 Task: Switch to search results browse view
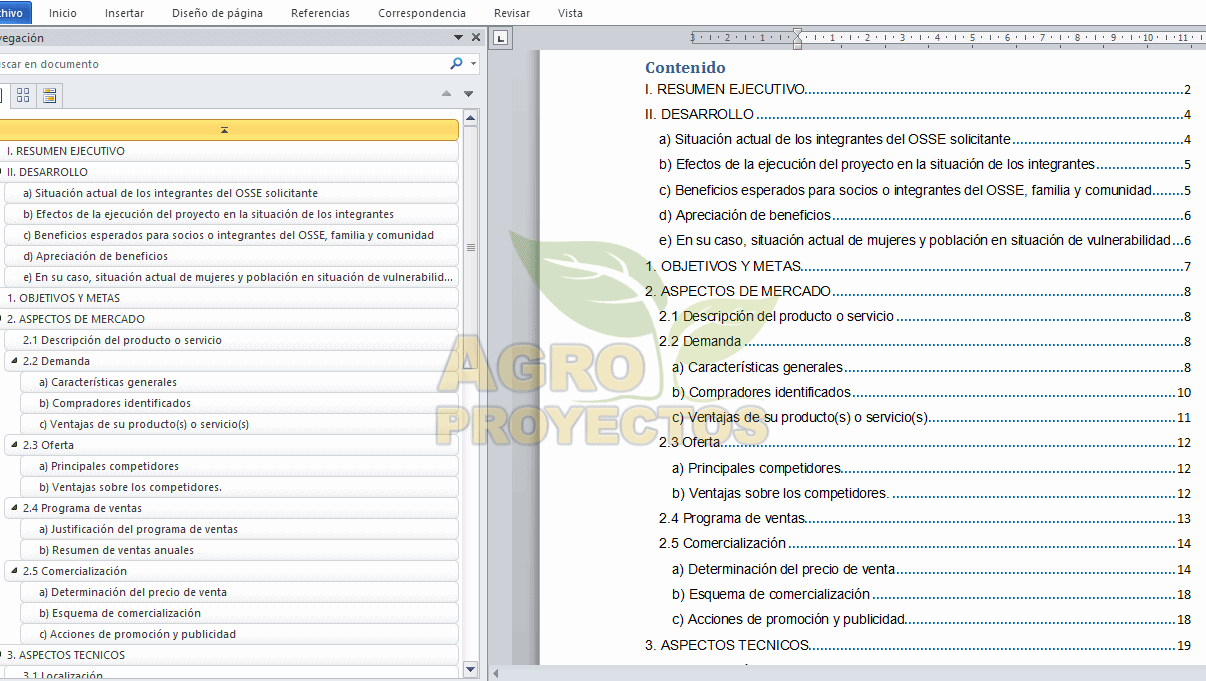(x=49, y=95)
